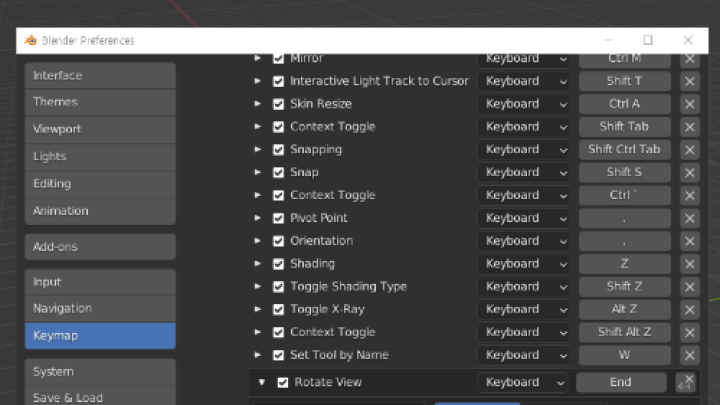Remove the Toggle X-Ray entry
The image size is (720, 405).
pos(689,309)
